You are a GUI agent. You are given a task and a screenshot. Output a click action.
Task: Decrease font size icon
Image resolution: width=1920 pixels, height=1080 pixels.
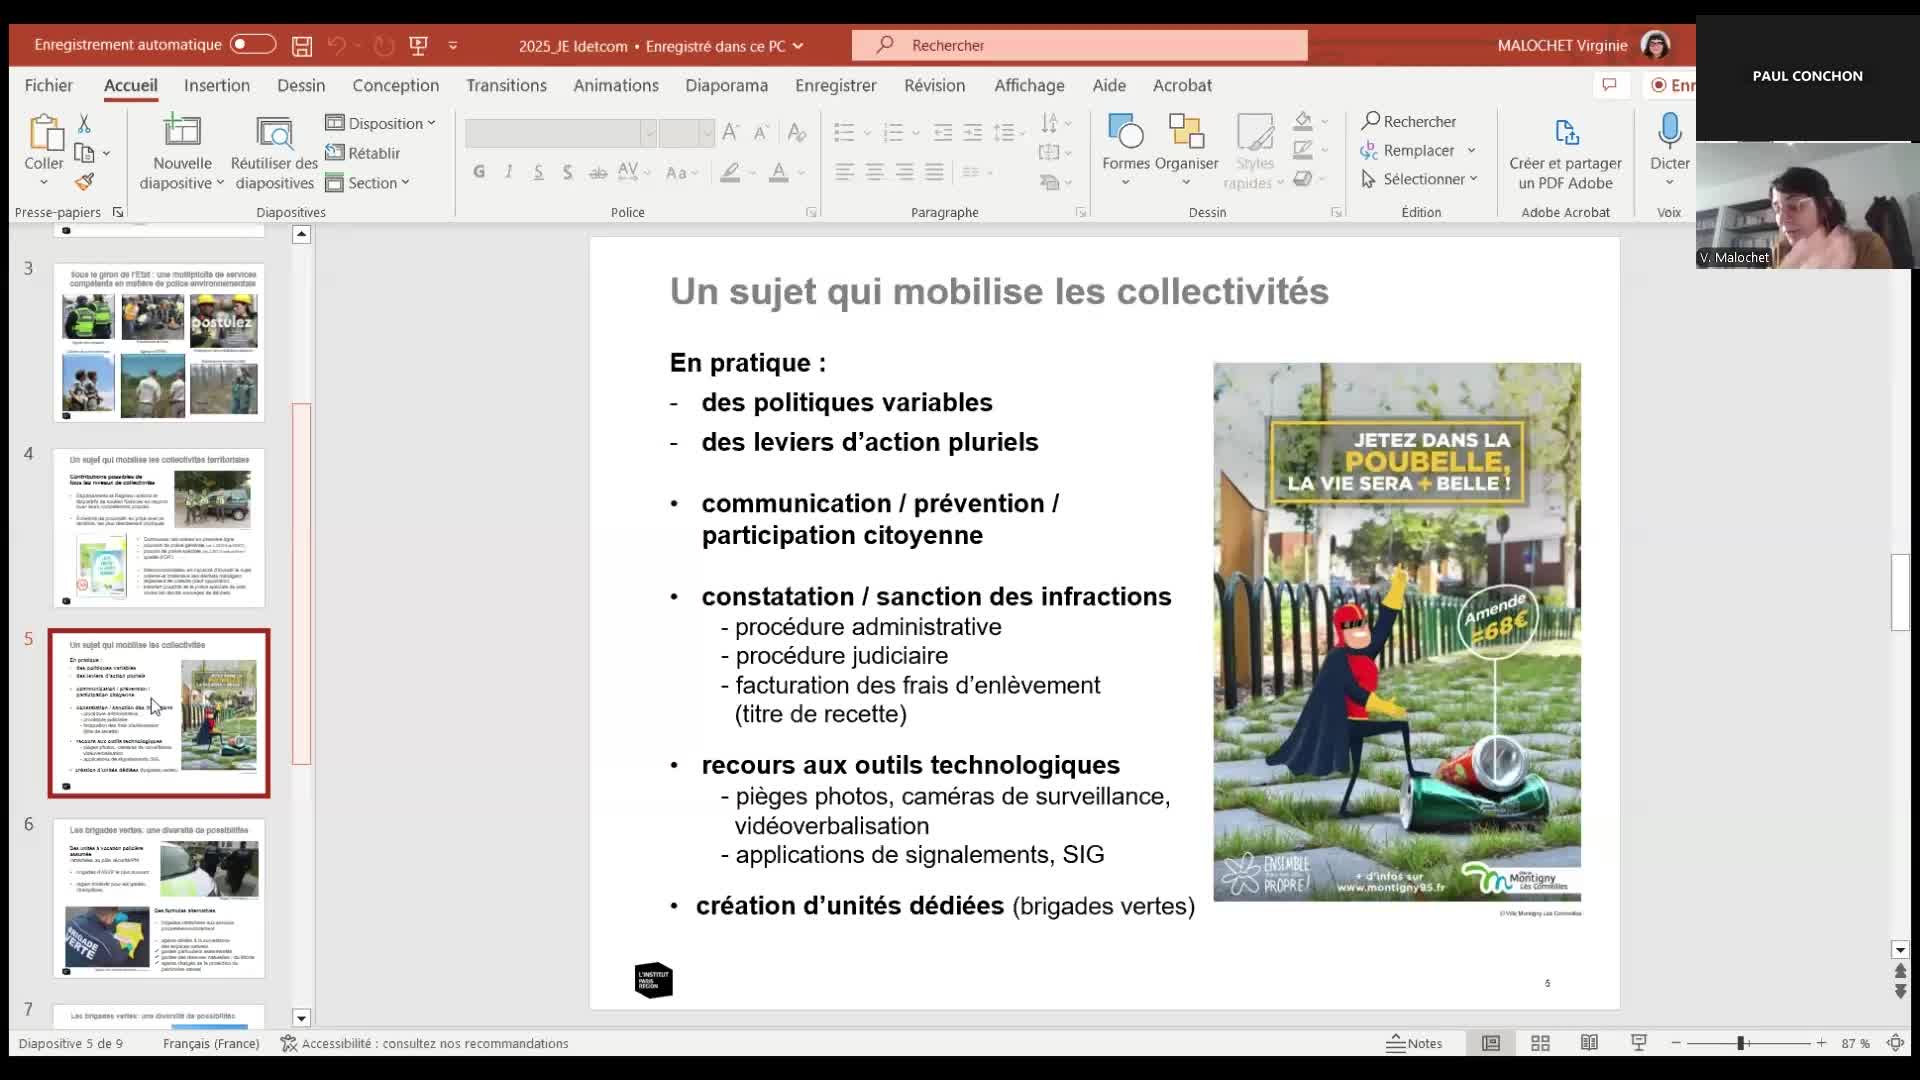tap(761, 132)
